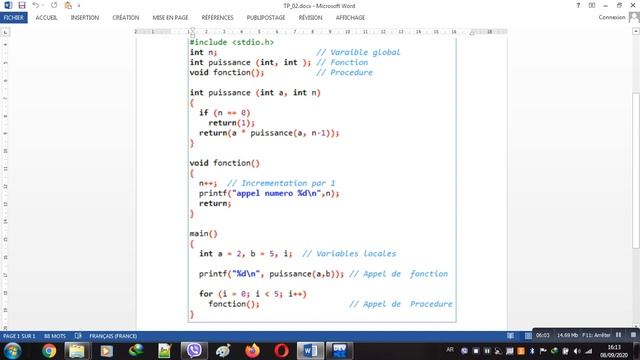The height and width of the screenshot is (360, 640).
Task: Click the '// Variables locales' comment
Action: click(349, 253)
